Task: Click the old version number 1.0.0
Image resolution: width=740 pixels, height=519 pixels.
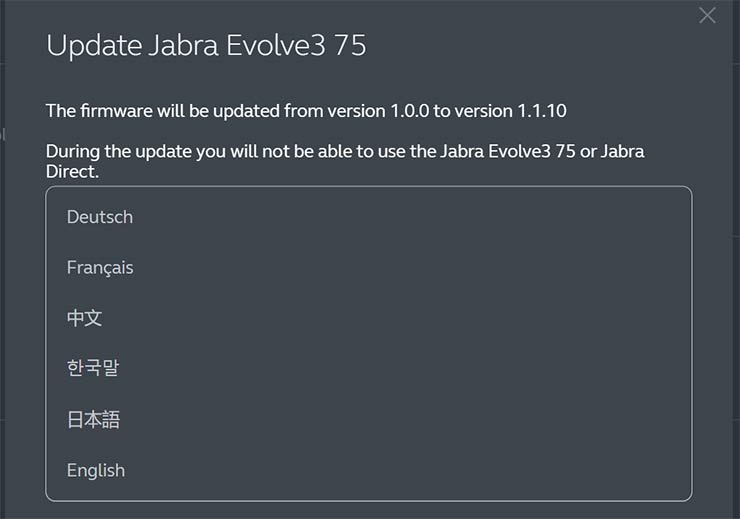Action: (x=407, y=110)
